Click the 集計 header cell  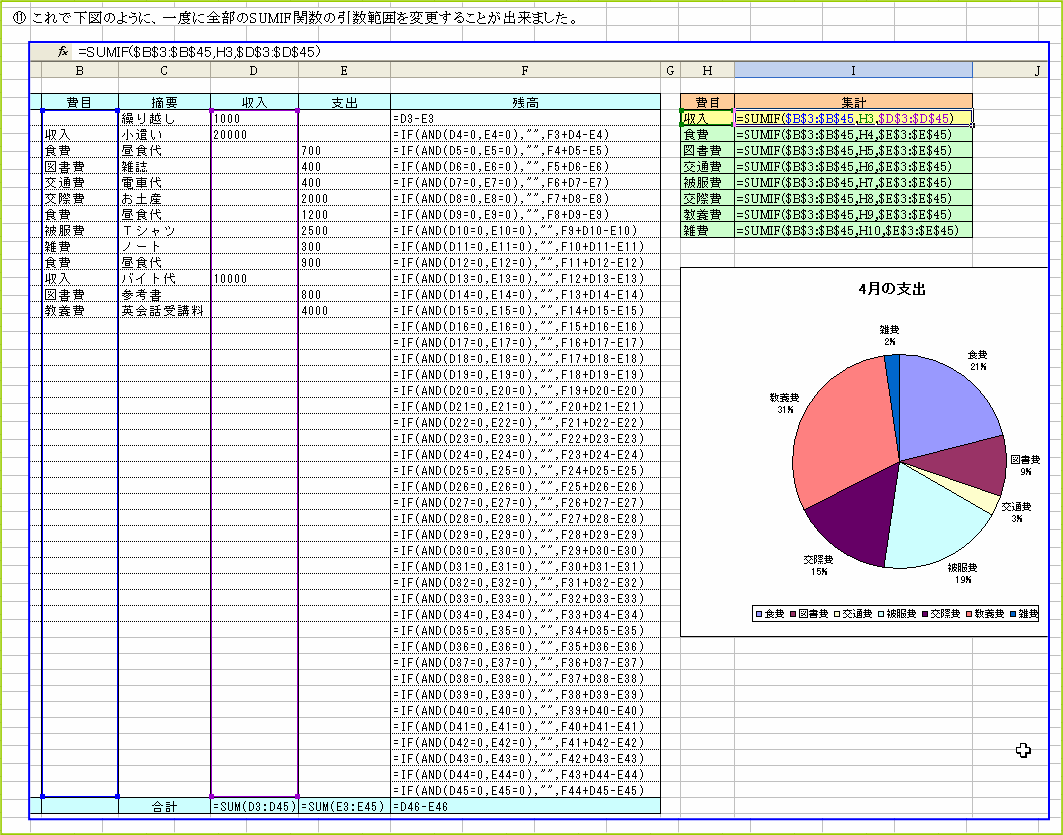point(852,102)
